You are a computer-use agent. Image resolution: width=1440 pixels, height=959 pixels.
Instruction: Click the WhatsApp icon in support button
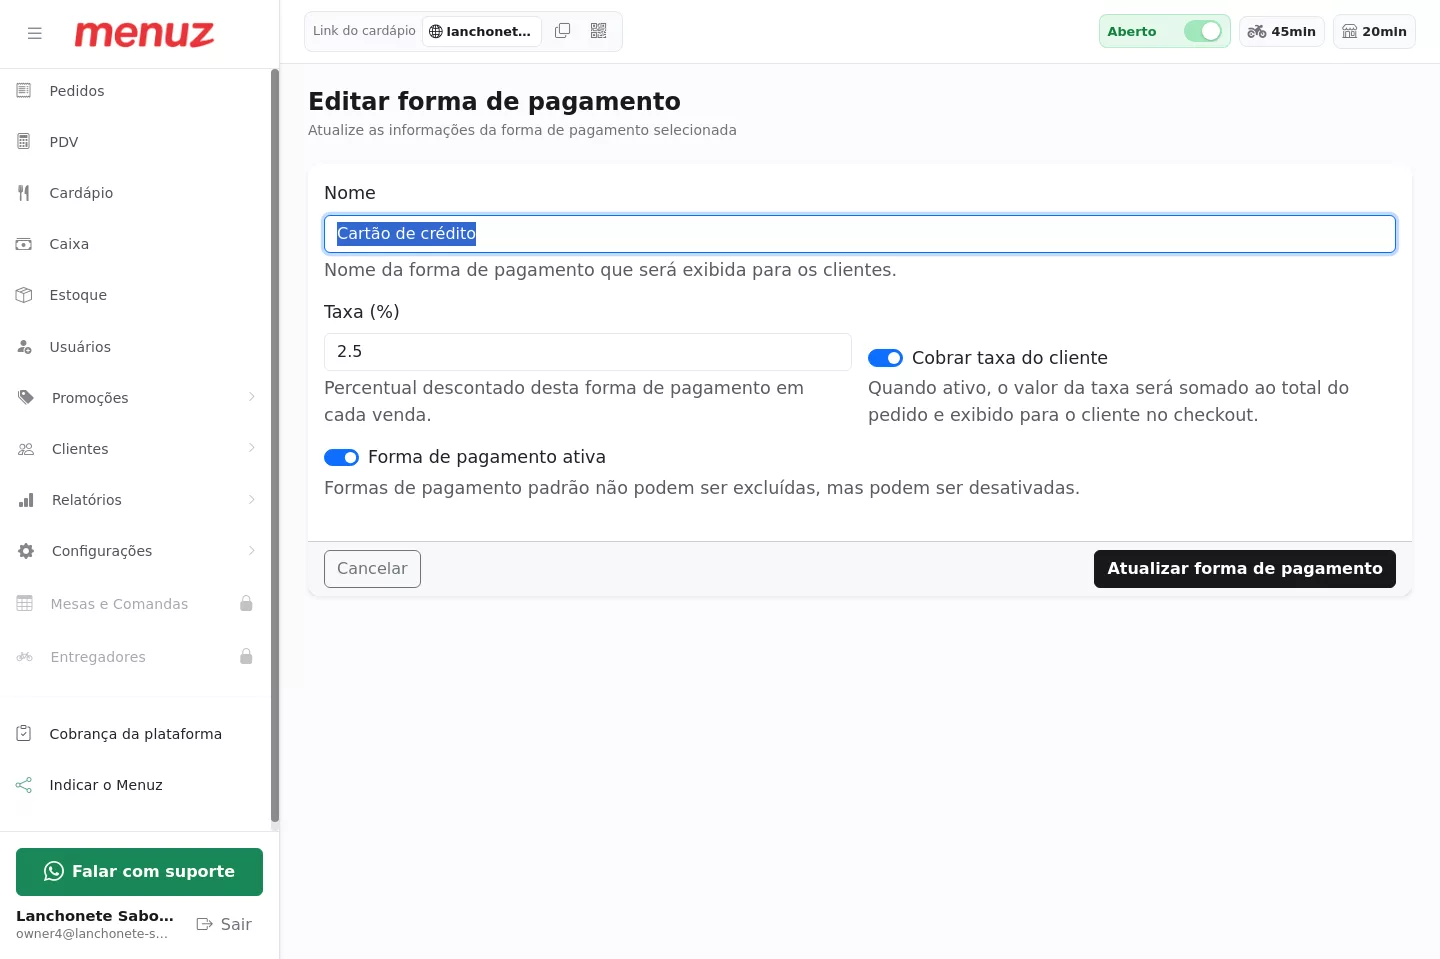pyautogui.click(x=54, y=872)
